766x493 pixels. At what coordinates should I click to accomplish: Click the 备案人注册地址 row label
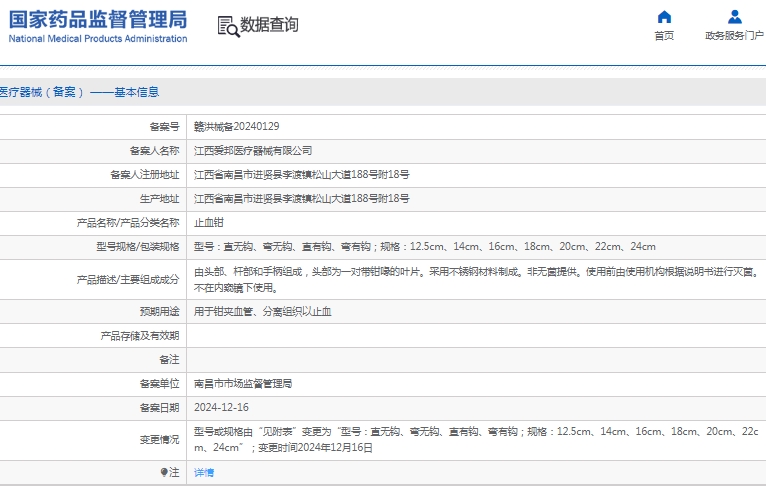[145, 174]
